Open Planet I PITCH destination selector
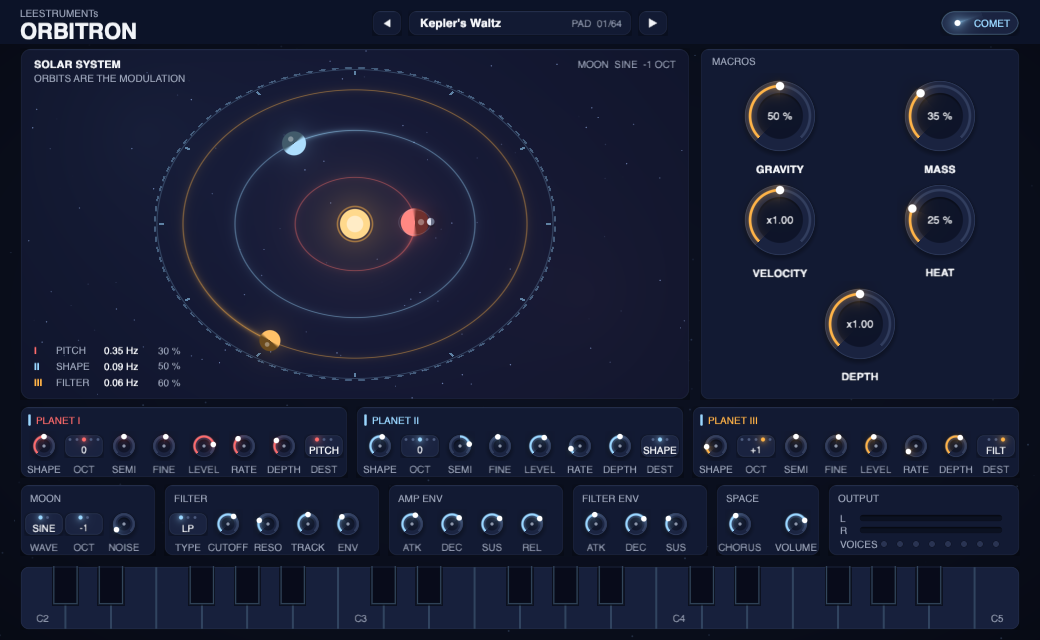Viewport: 1040px width, 640px height. coord(324,446)
